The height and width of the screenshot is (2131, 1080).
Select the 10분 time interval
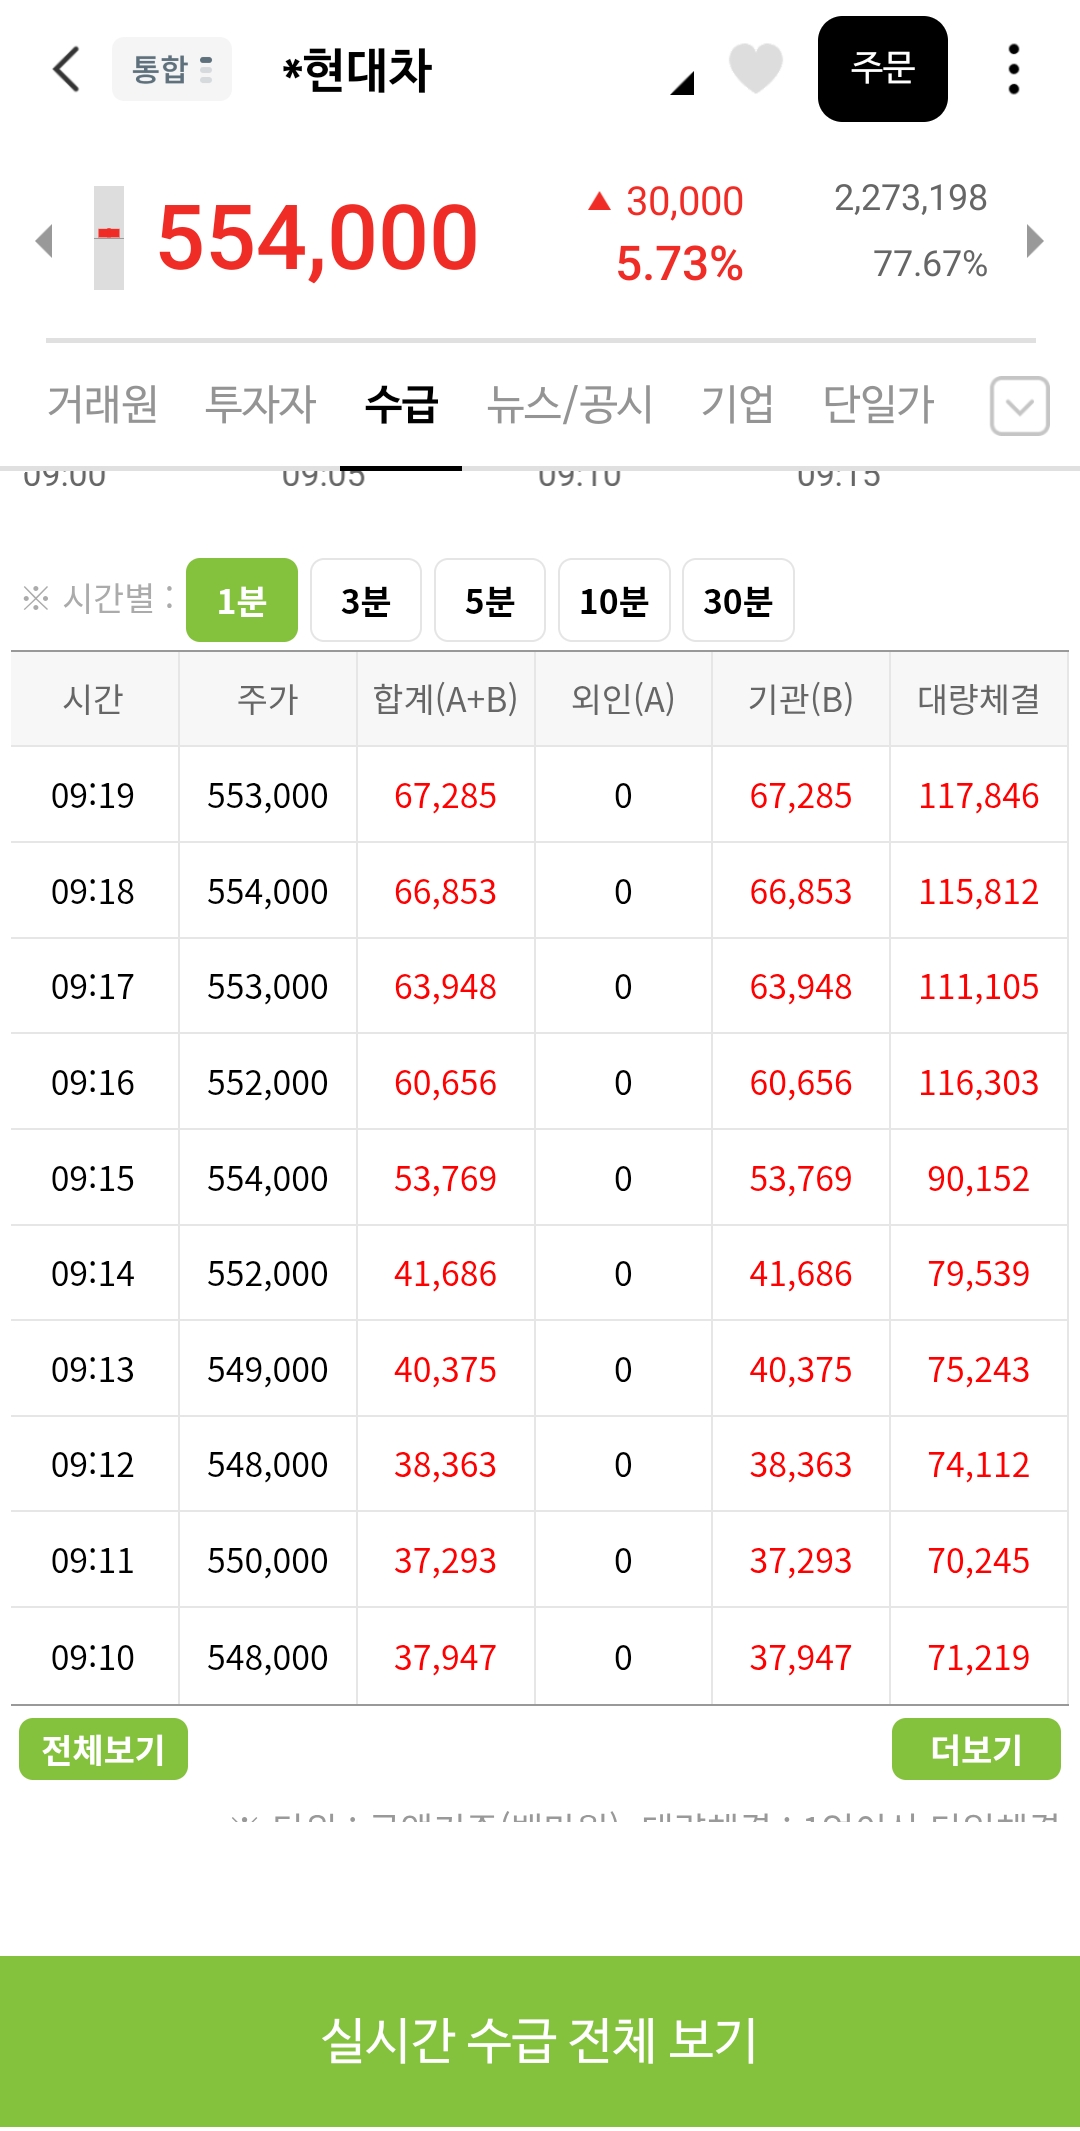614,600
